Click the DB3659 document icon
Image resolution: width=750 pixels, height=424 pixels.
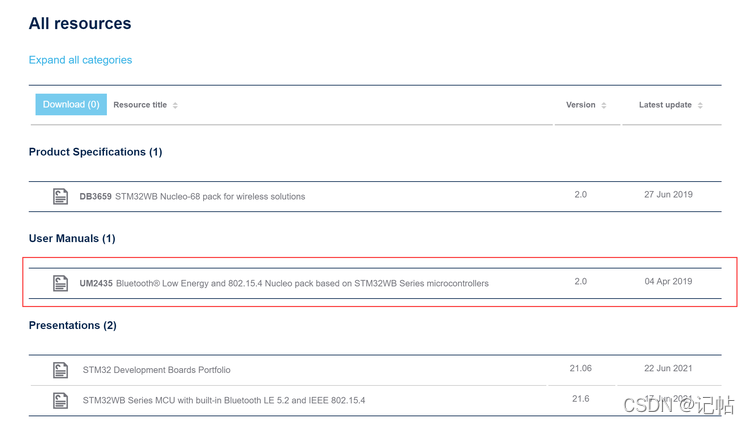60,196
